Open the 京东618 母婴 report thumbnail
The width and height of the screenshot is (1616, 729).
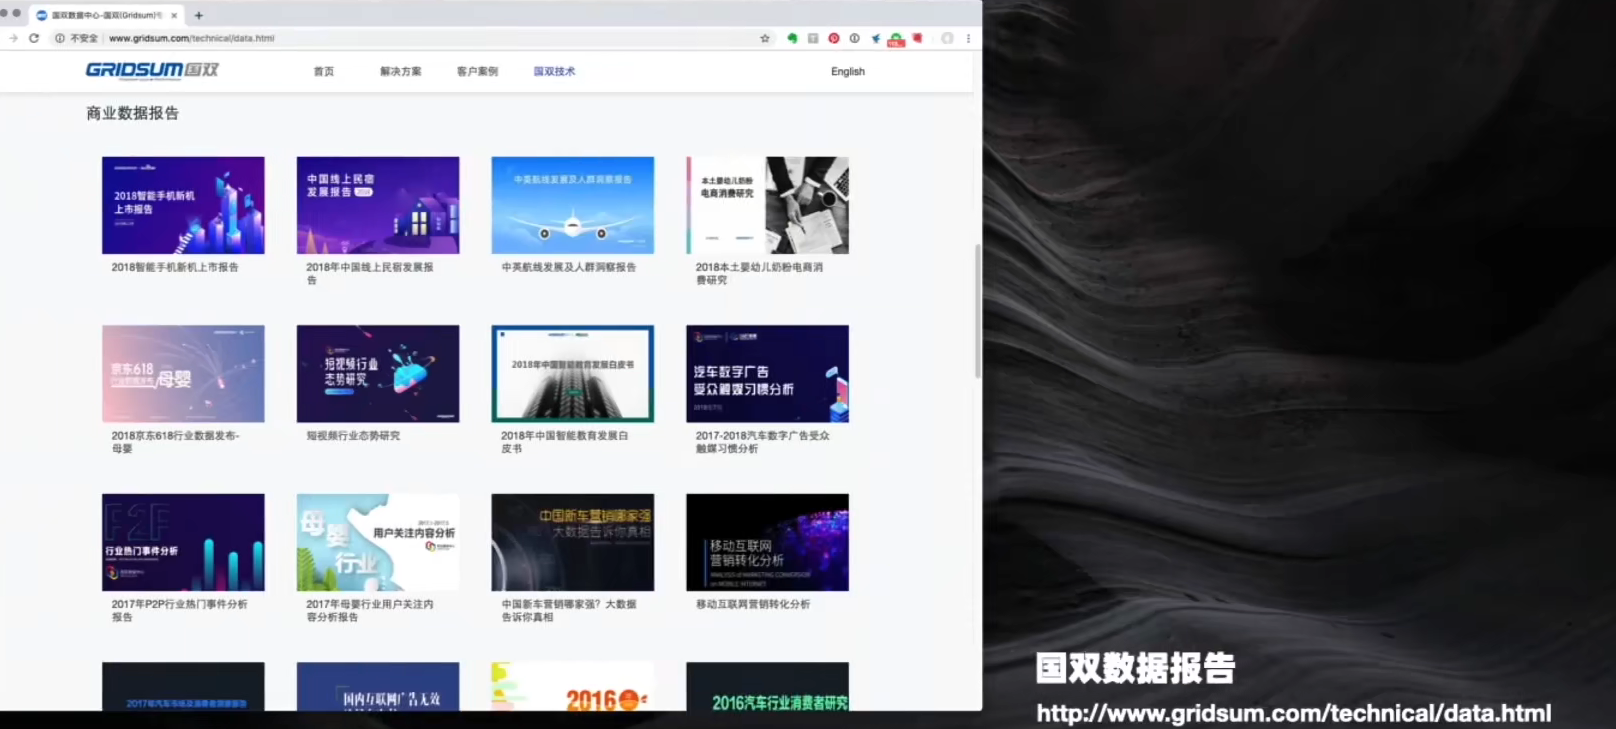183,373
